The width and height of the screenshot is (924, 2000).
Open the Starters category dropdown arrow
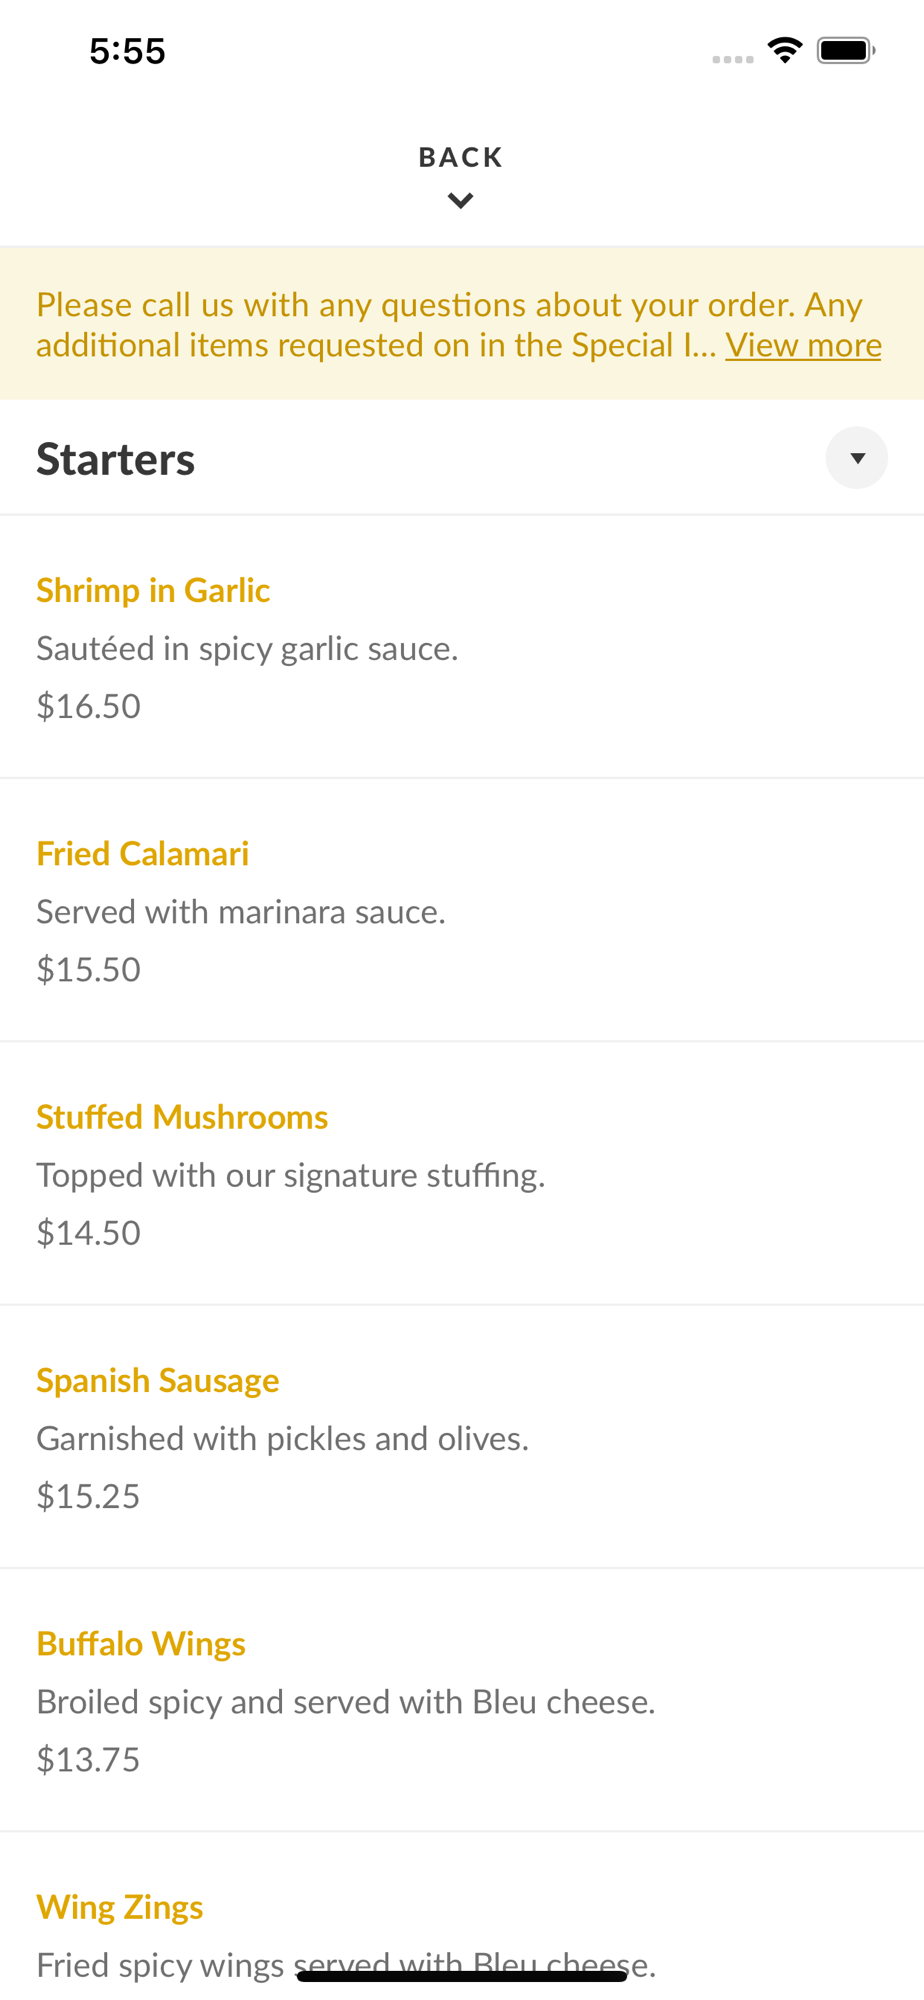(x=856, y=458)
